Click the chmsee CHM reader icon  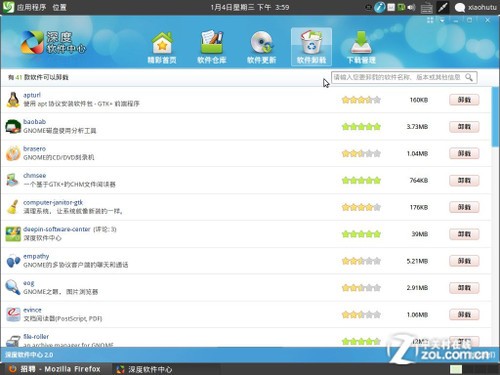point(13,180)
